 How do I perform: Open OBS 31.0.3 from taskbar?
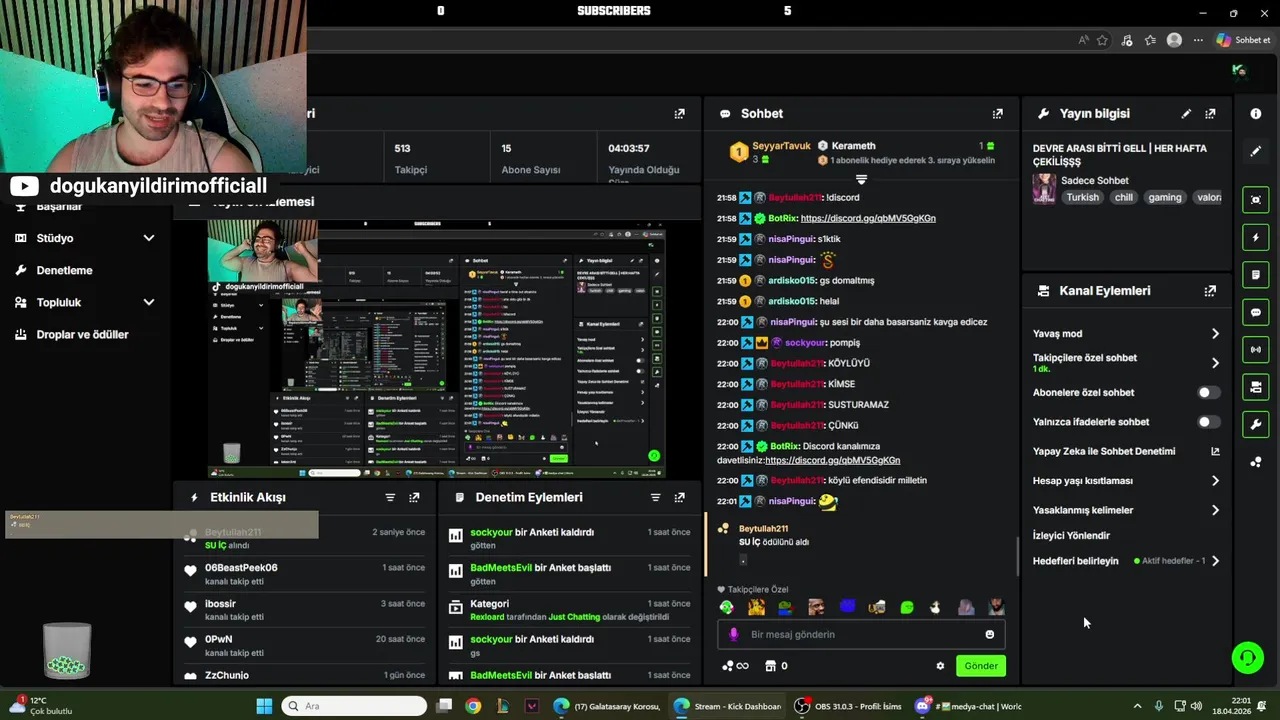pos(849,706)
